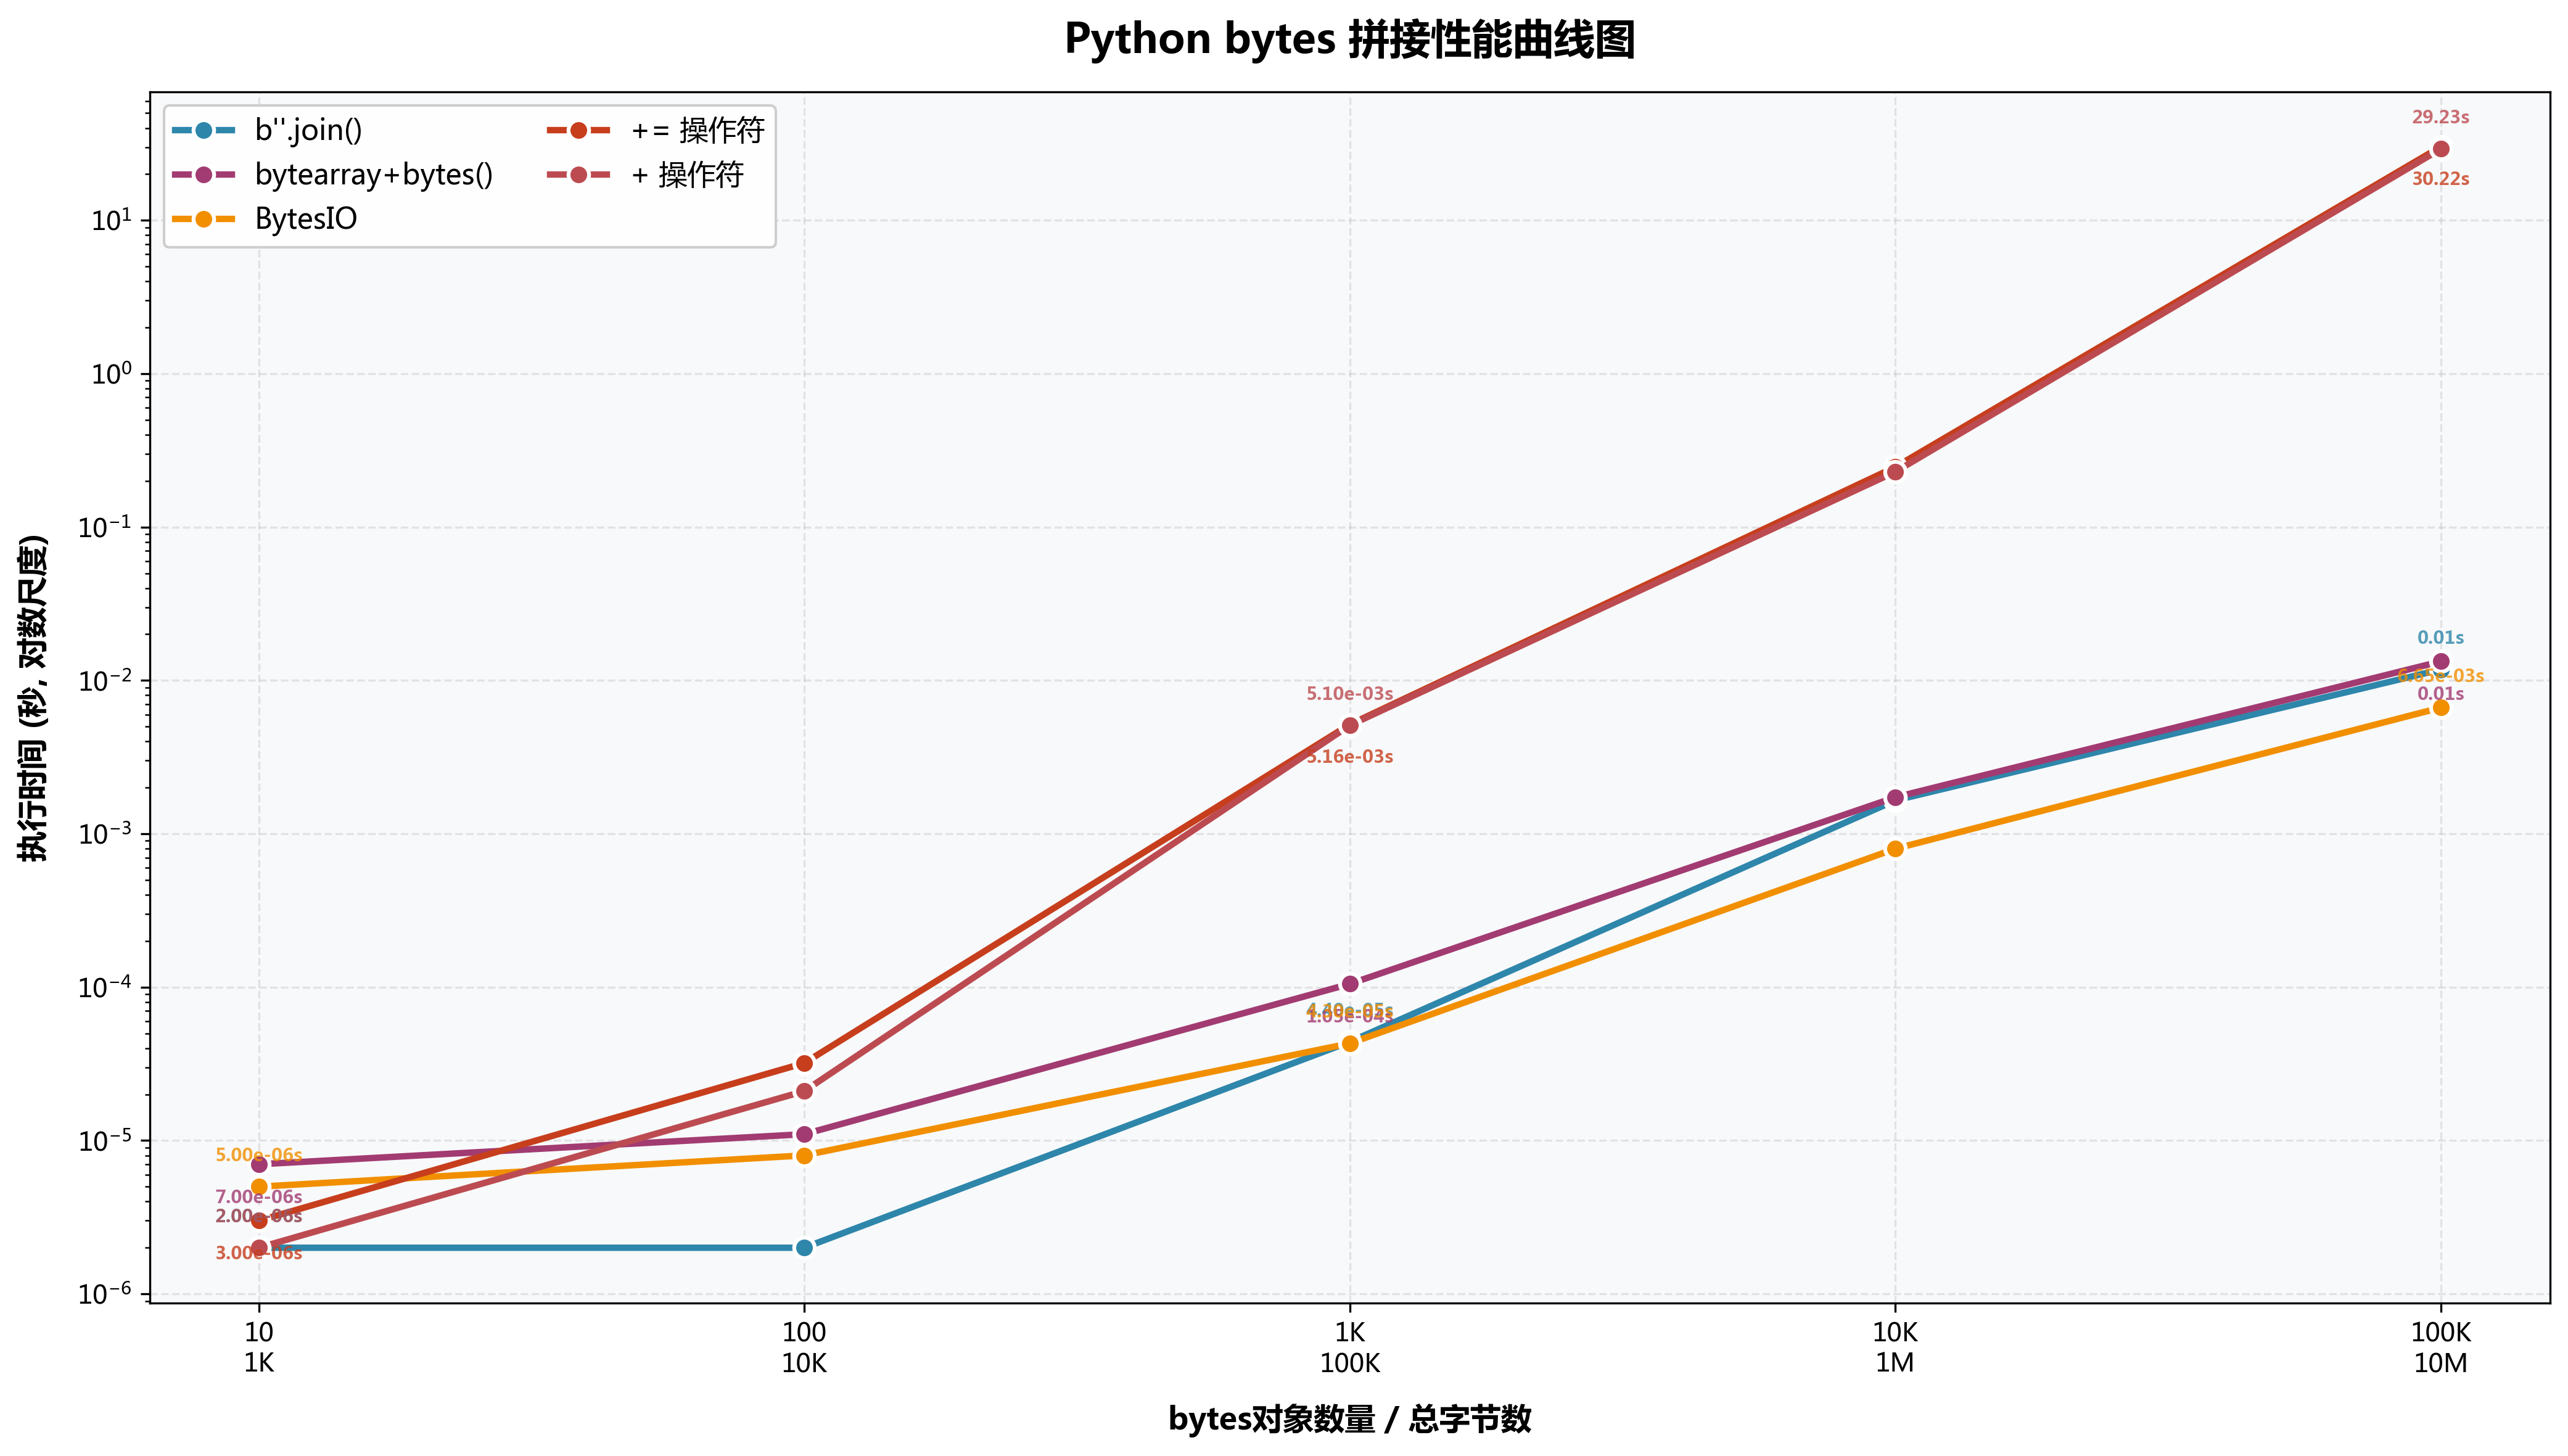Click the orange BytesIO point at 10K

point(1895,848)
